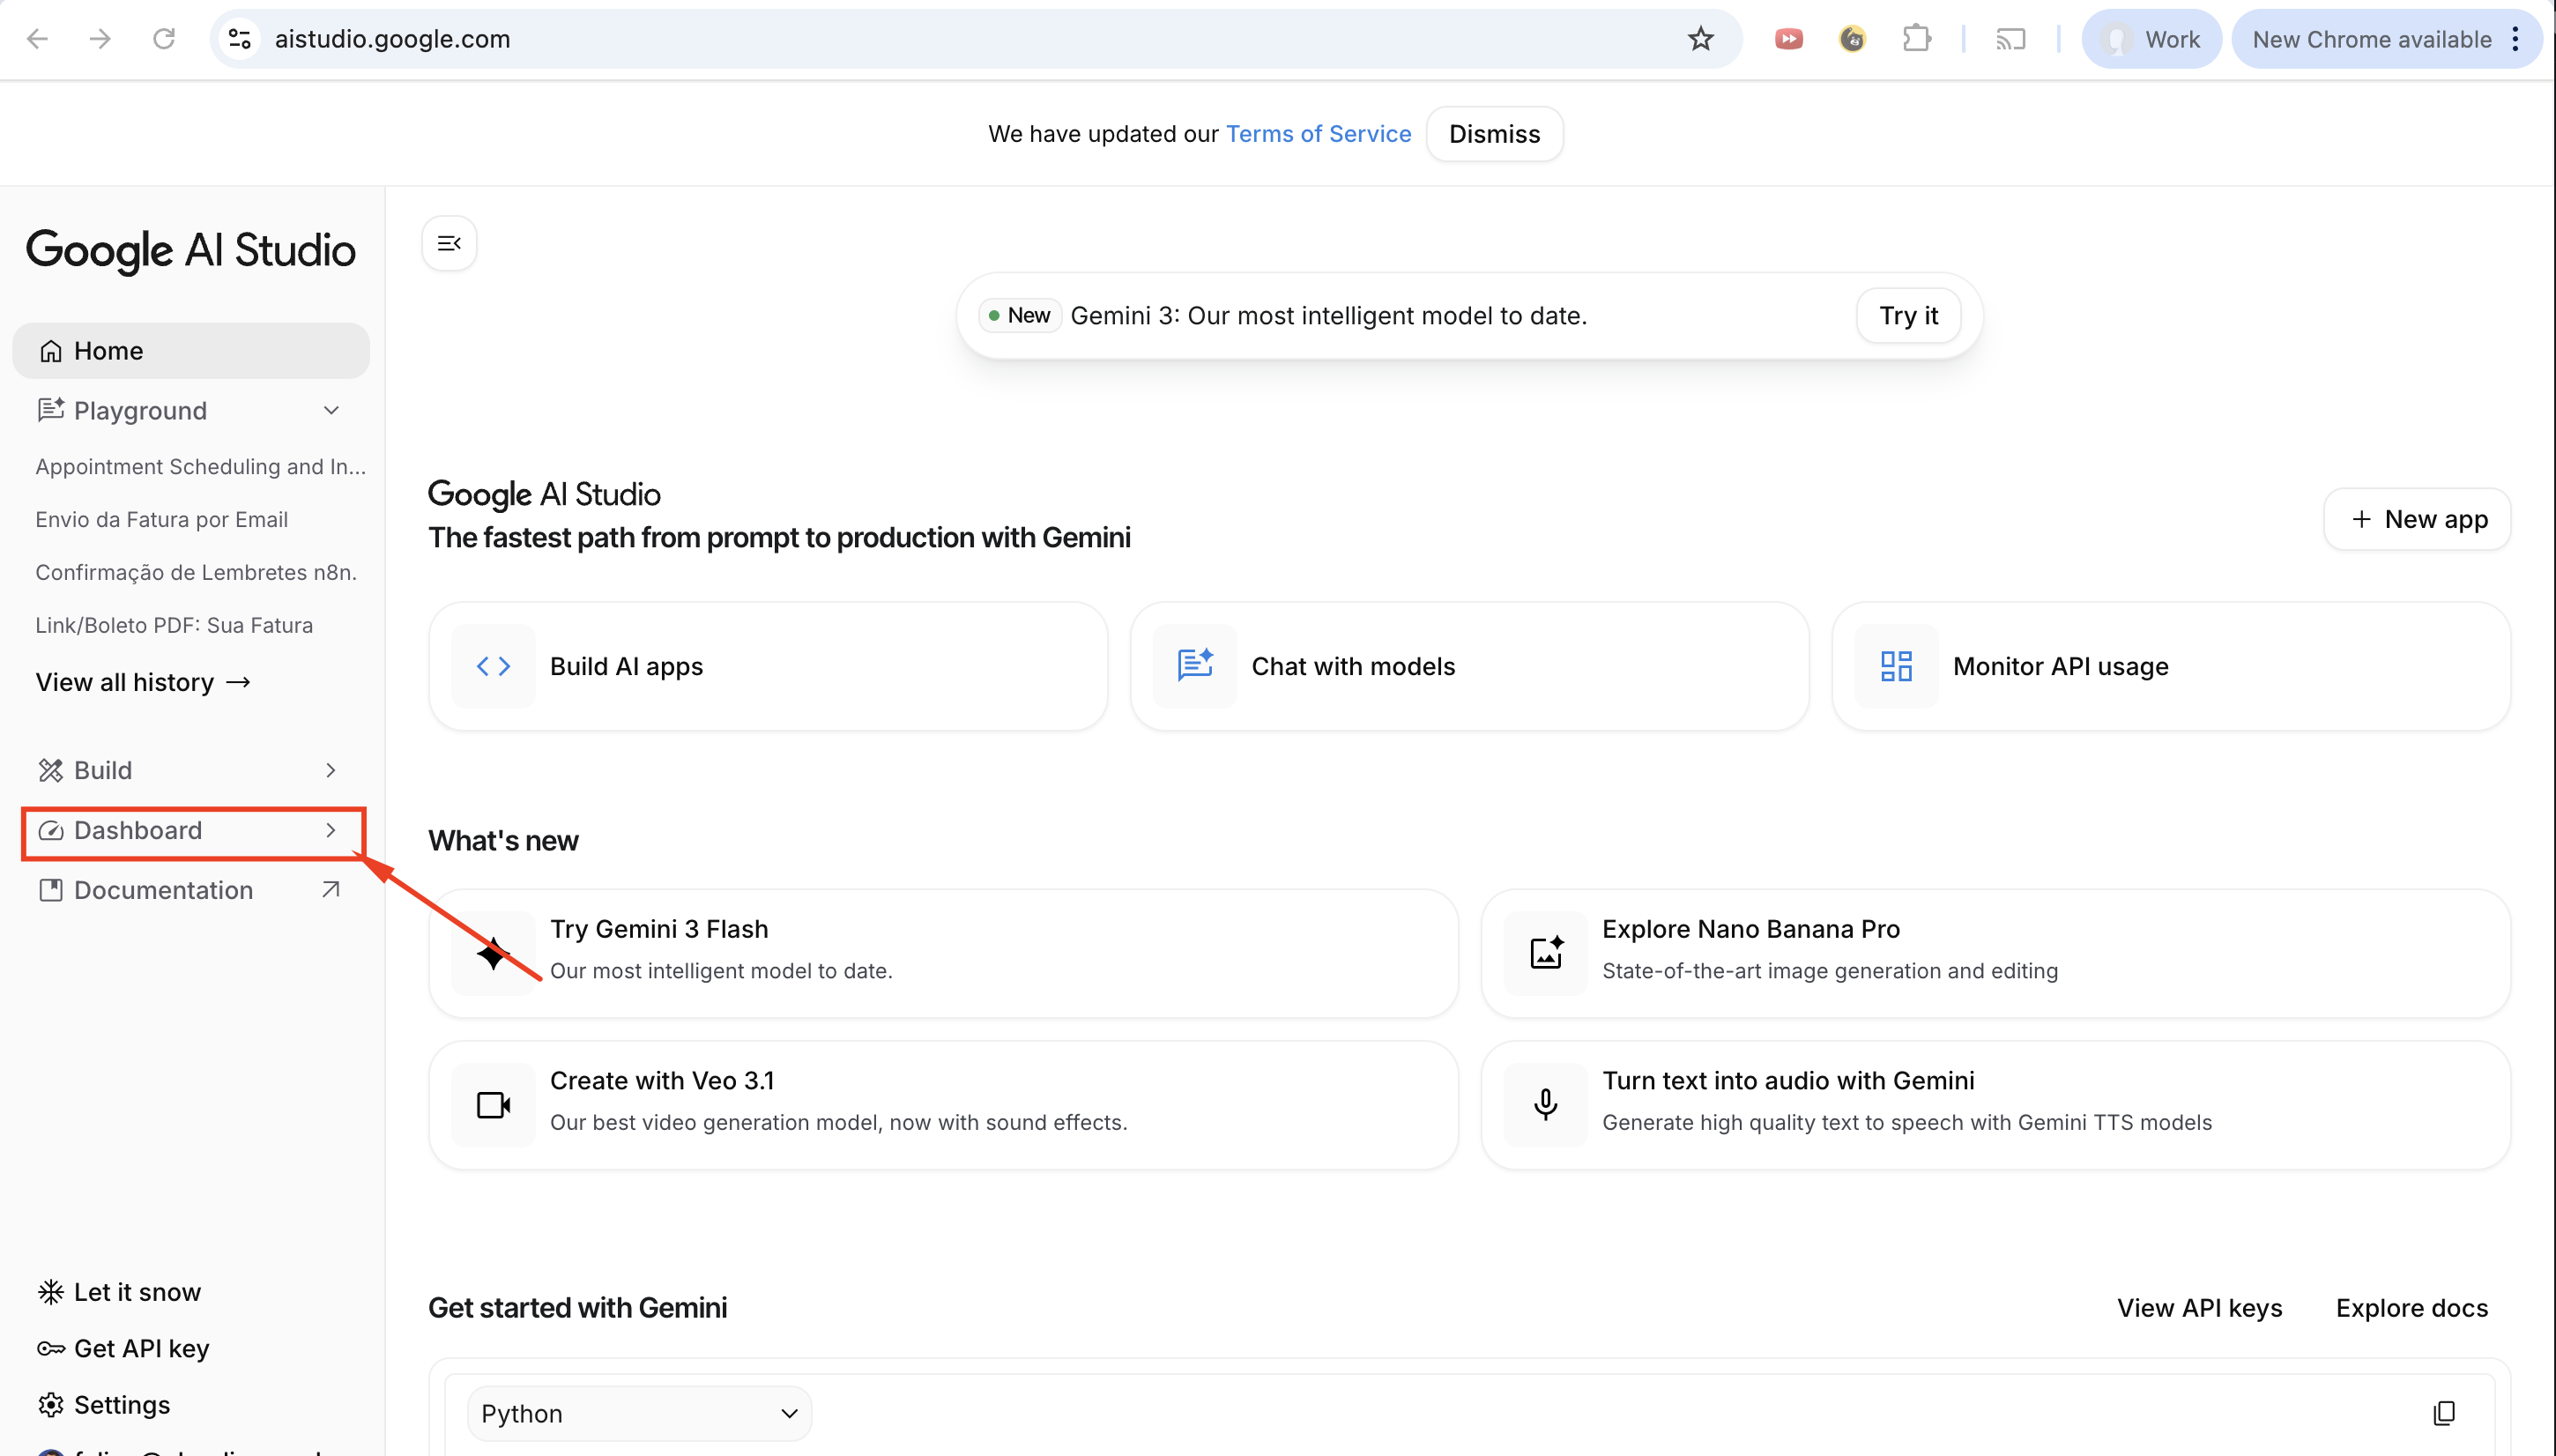Click the Cast media icon
Image resolution: width=2556 pixels, height=1456 pixels.
pyautogui.click(x=2010, y=39)
